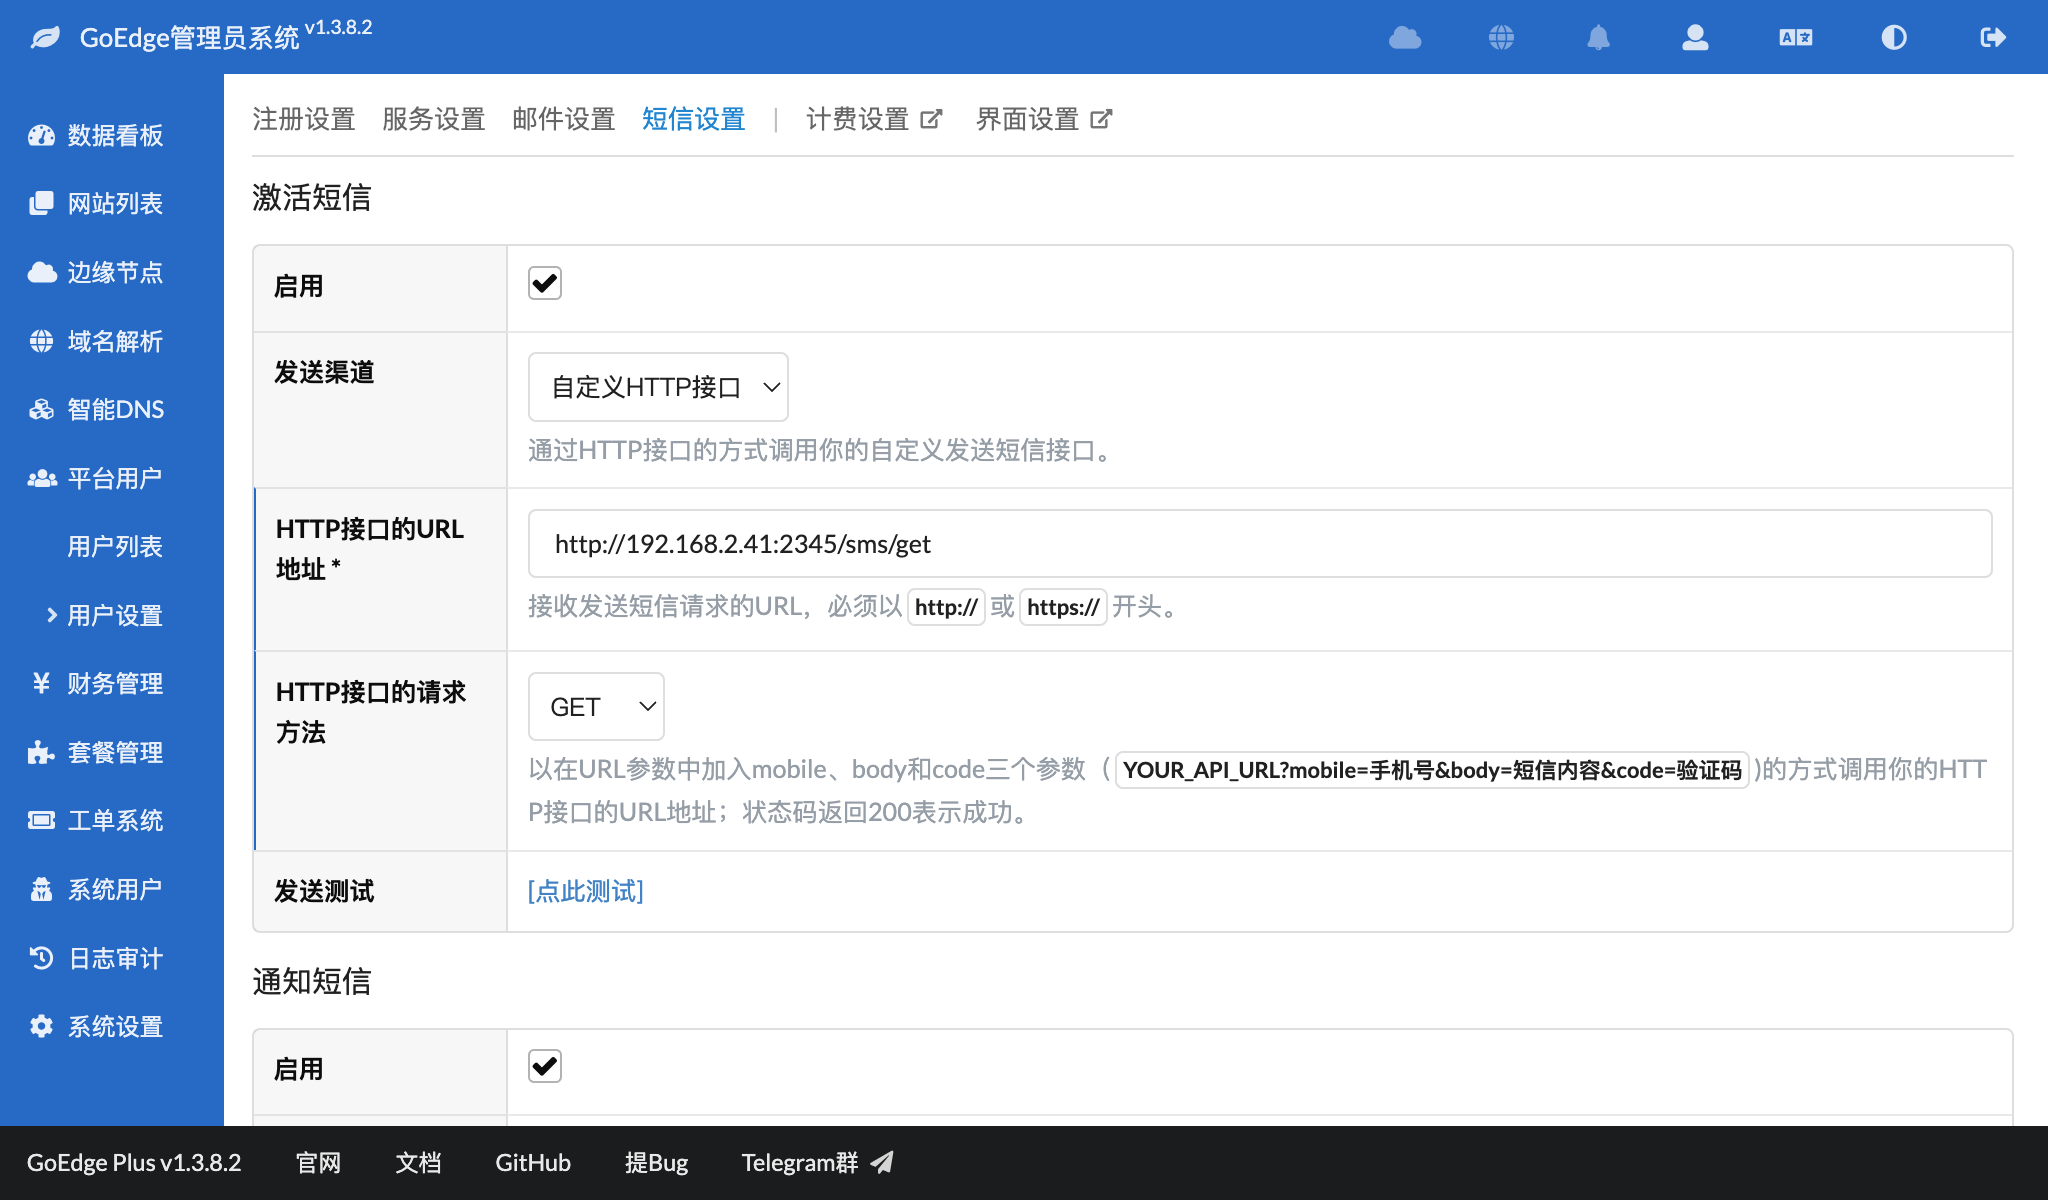Open the user profile icon
This screenshot has height=1200, width=2048.
tap(1695, 38)
